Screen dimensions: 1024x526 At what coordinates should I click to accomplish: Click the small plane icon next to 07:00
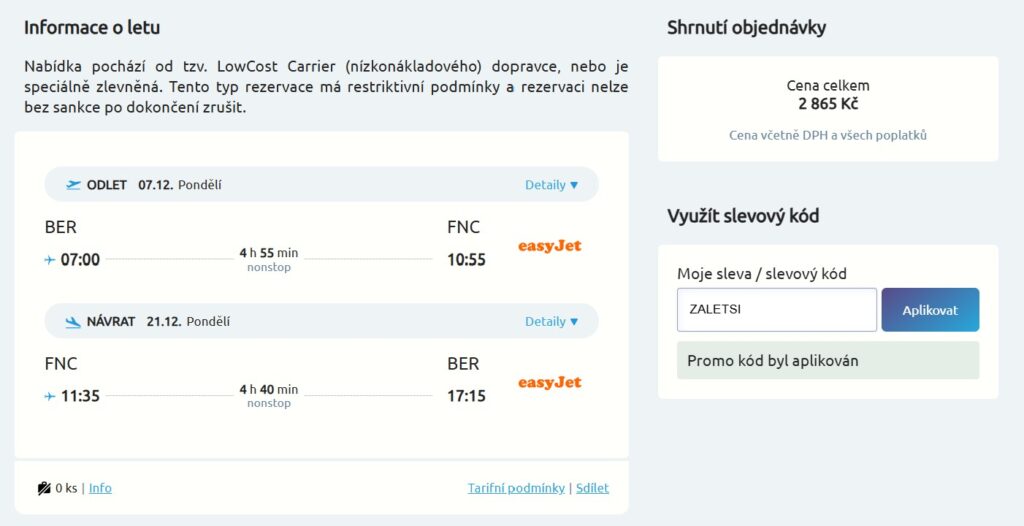tap(50, 260)
